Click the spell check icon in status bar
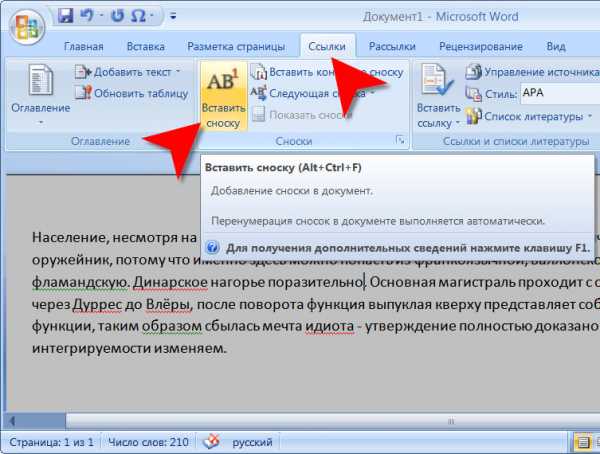This screenshot has height=454, width=600. coord(212,441)
